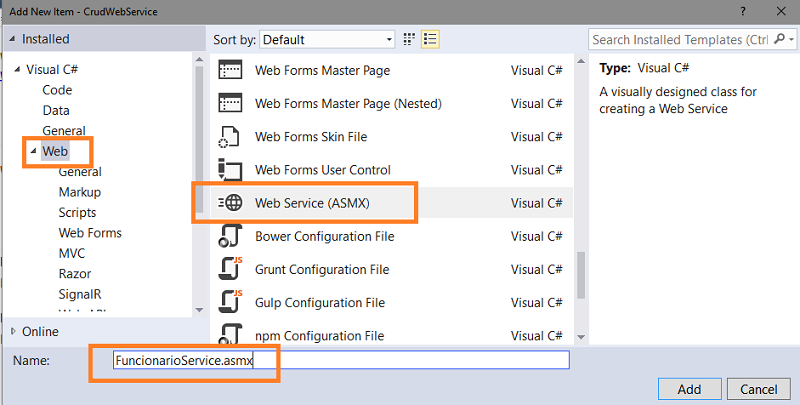
Task: Click the Web Forms User Control icon
Action: 229,169
